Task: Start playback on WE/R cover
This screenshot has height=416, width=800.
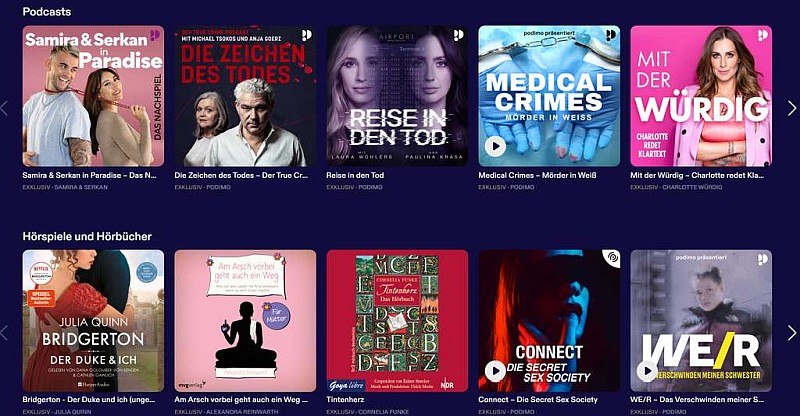Action: pos(647,371)
